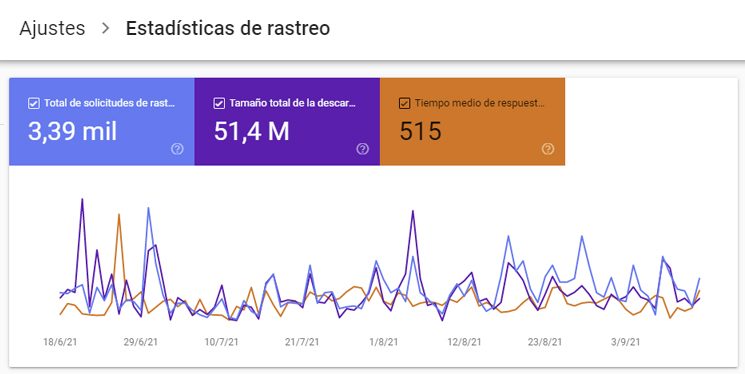Click the breadcrumb chevron after Ajustes

point(105,28)
